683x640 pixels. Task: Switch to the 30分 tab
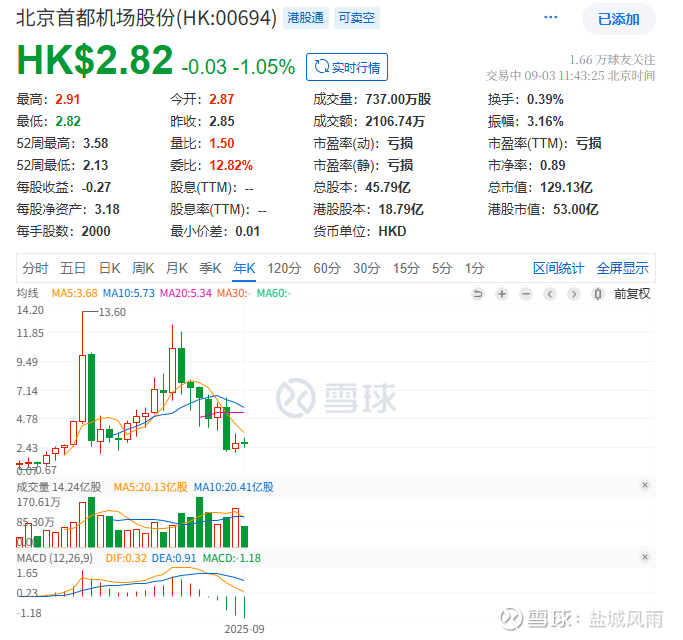coord(366,268)
